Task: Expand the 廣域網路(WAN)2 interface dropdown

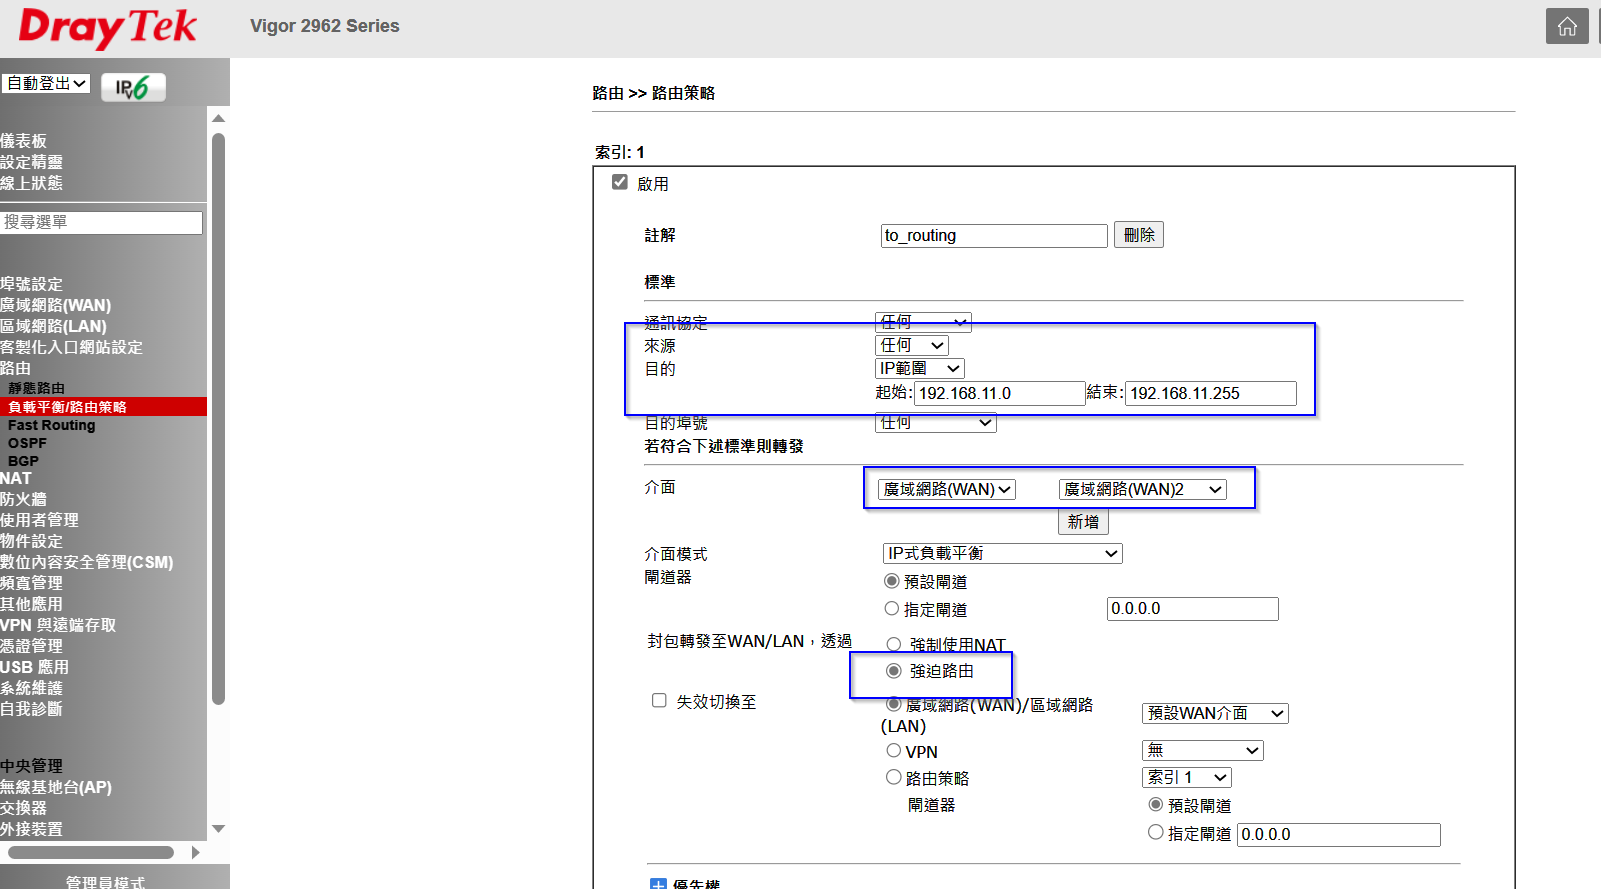Action: [x=1142, y=490]
